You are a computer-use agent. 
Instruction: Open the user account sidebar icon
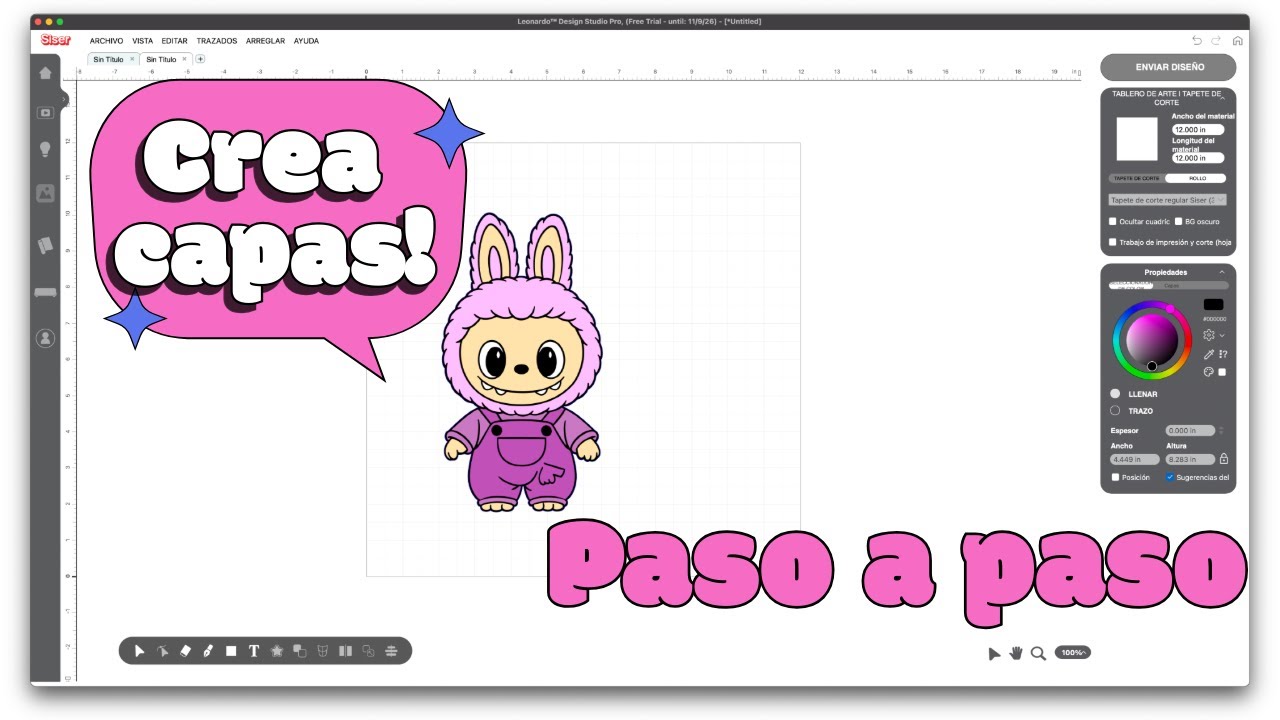[x=45, y=338]
